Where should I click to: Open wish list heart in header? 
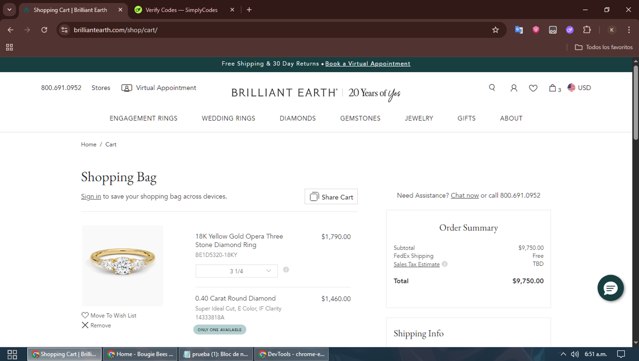pyautogui.click(x=533, y=88)
